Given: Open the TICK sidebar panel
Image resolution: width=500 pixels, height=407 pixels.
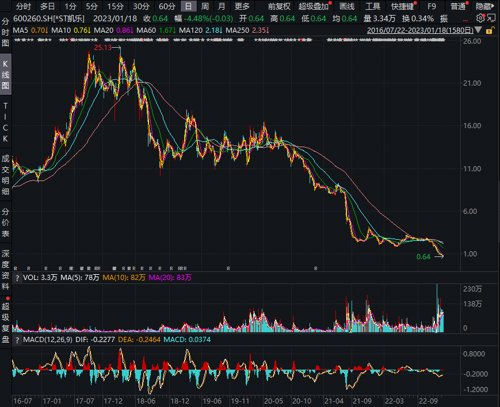Looking at the screenshot, I should click(5, 122).
